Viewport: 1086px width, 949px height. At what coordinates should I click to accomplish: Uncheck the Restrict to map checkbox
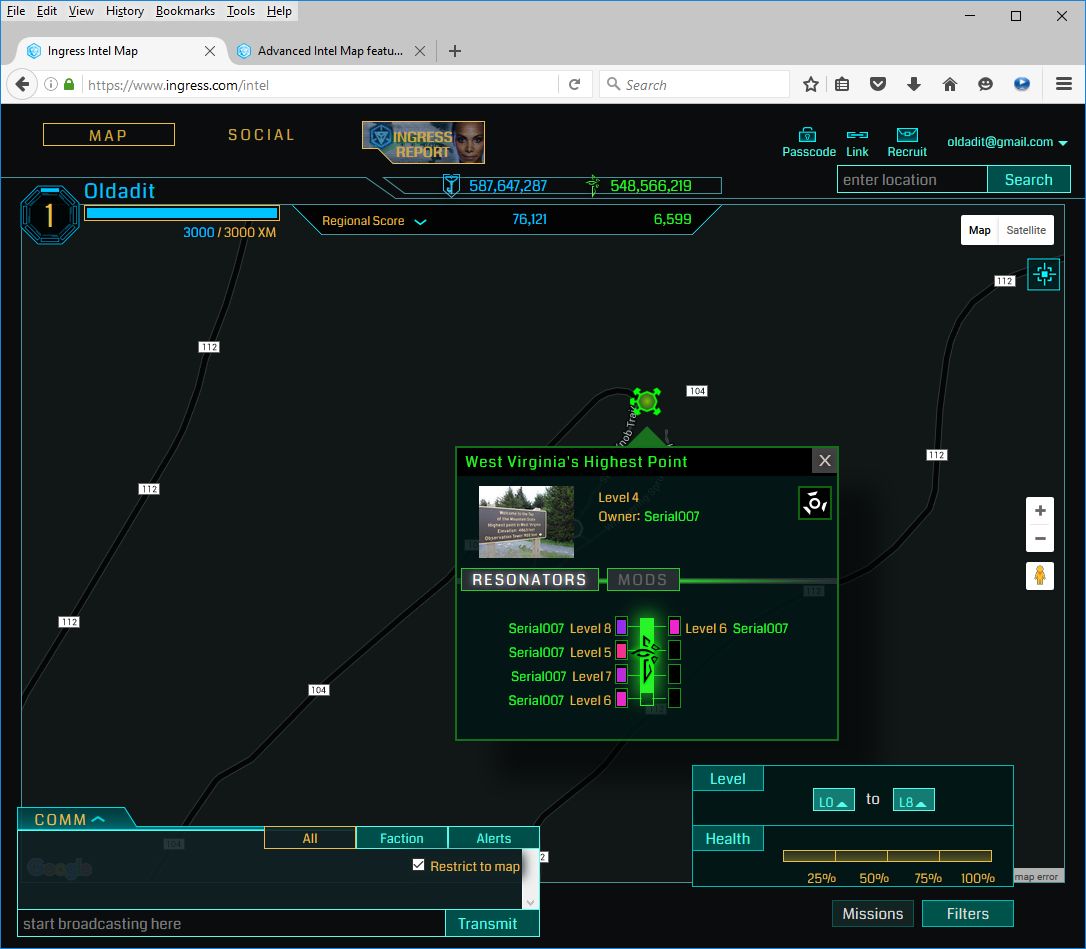[x=419, y=865]
